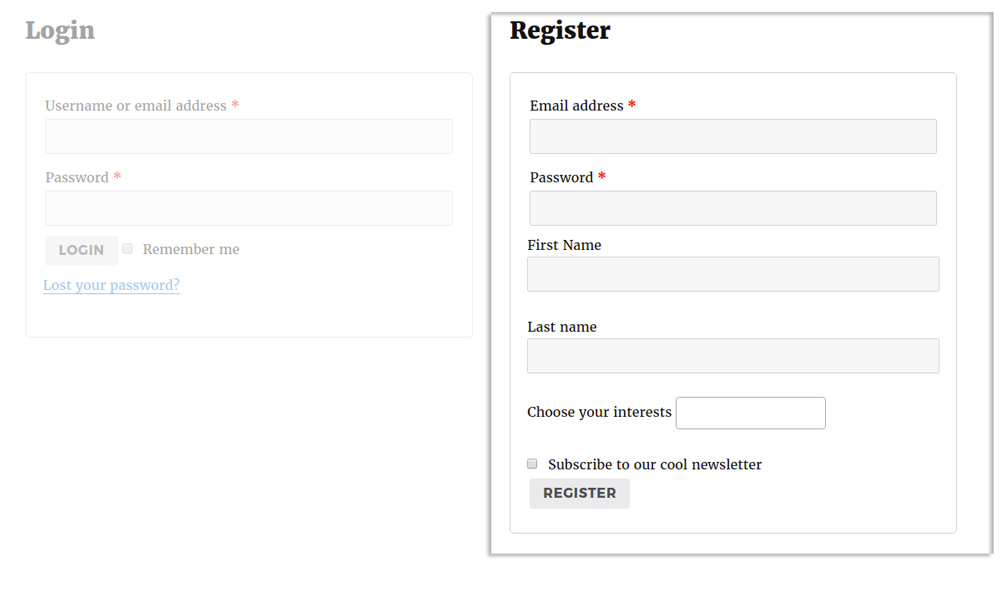
Task: Submit with the REGISTER button
Action: coord(580,493)
